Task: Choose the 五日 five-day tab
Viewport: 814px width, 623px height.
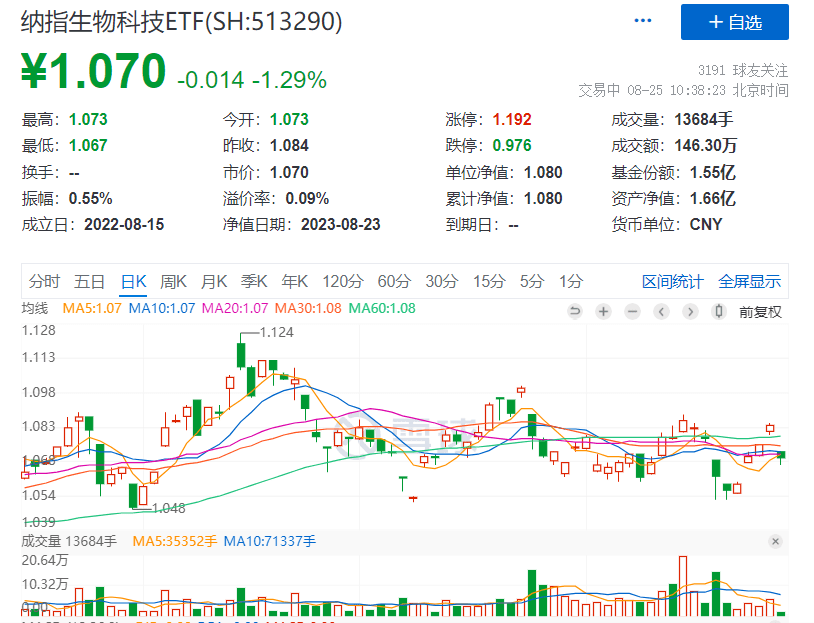Action: point(89,281)
